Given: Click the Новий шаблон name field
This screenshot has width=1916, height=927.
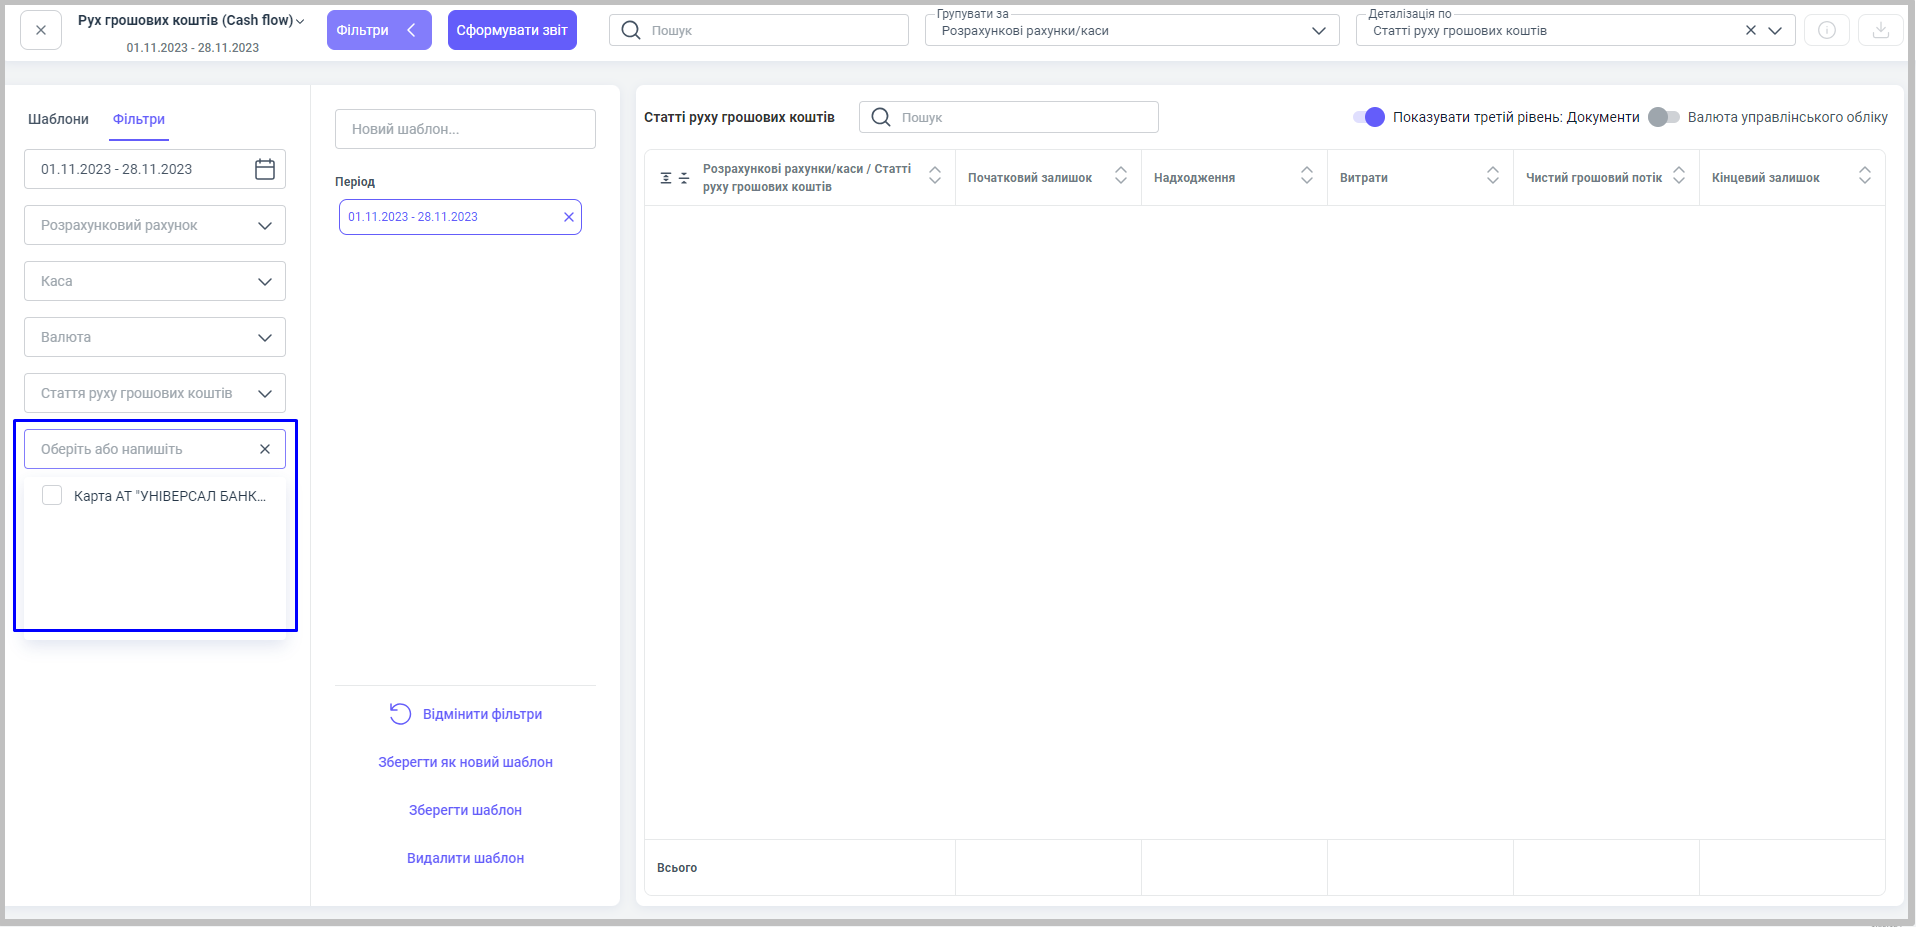Looking at the screenshot, I should click(x=465, y=129).
